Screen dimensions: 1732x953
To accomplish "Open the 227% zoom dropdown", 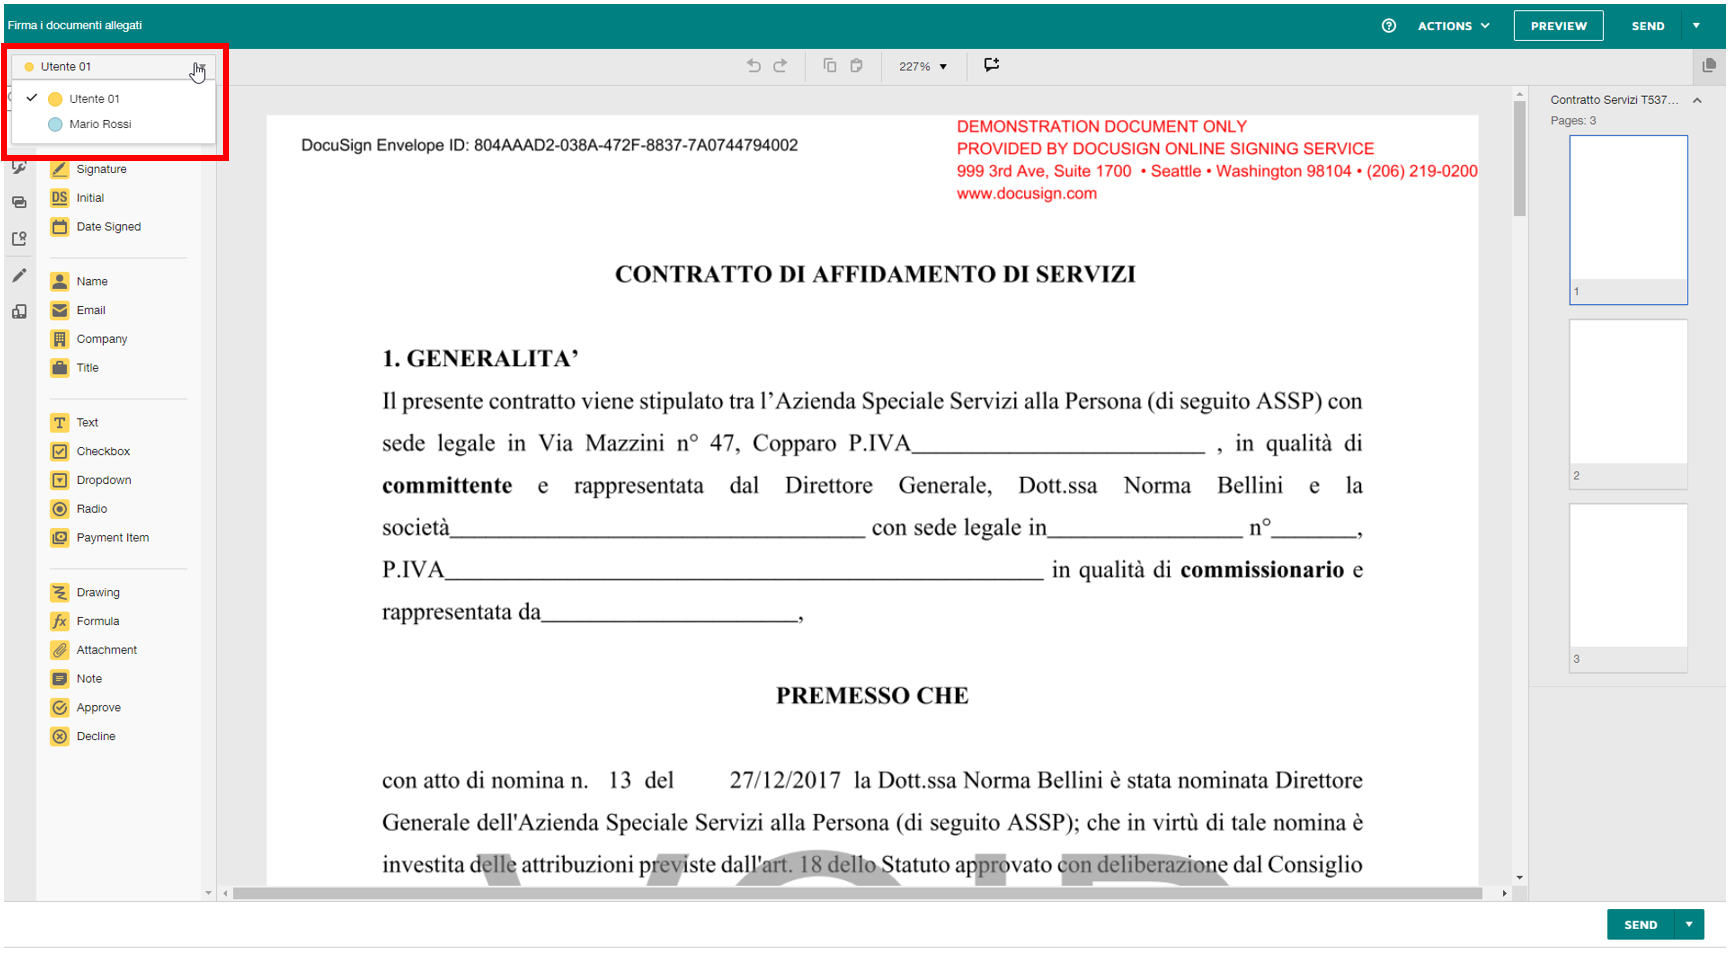I will point(922,67).
